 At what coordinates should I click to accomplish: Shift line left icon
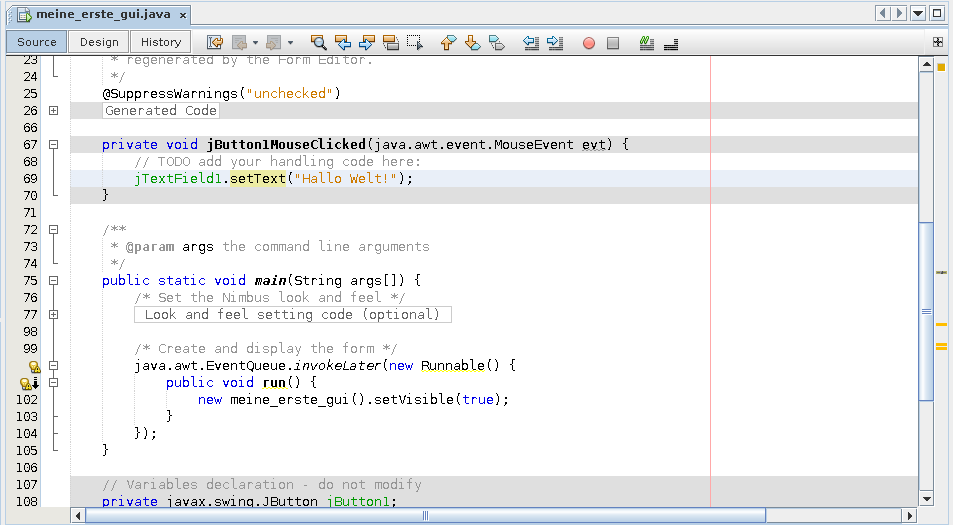tap(531, 42)
